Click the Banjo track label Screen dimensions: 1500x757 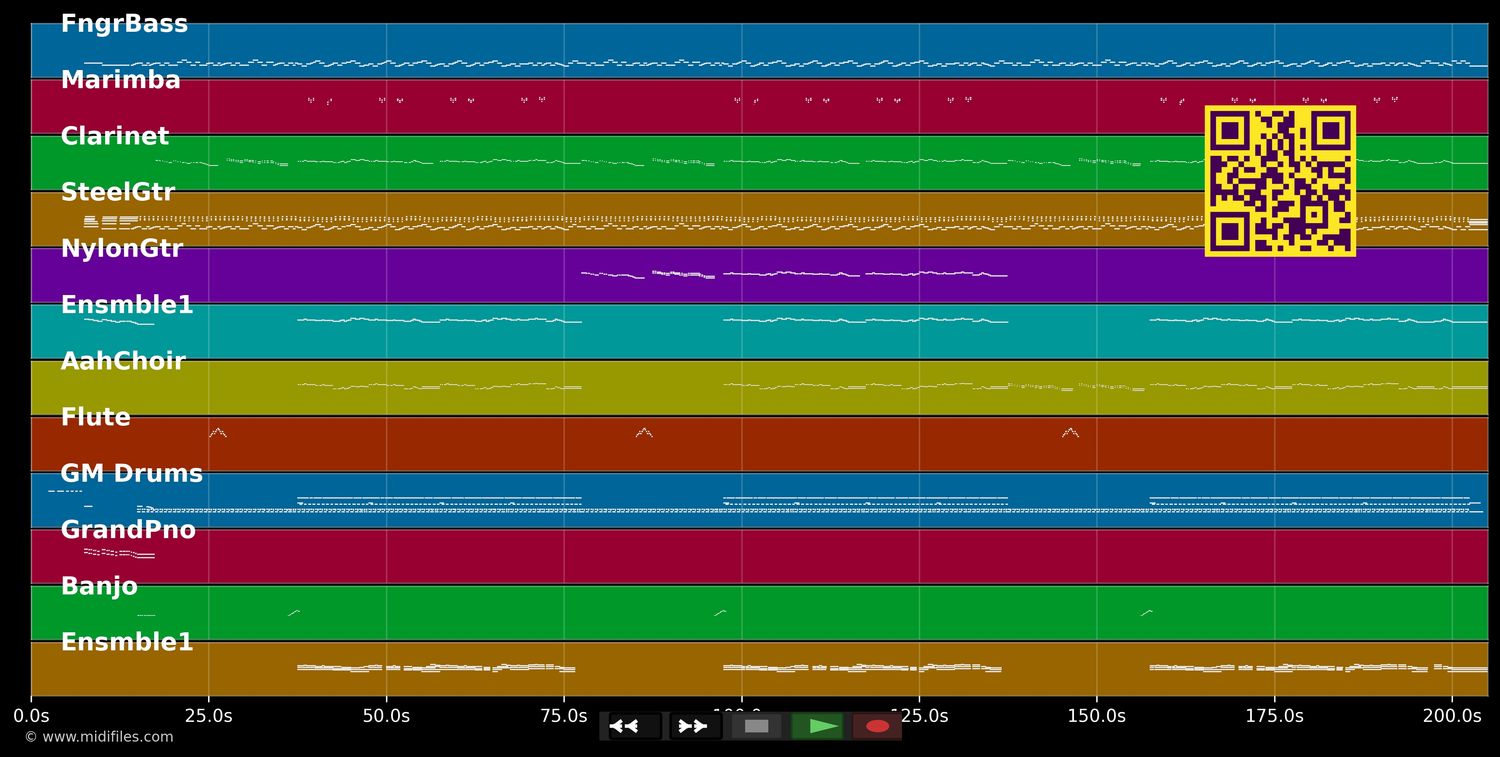click(x=100, y=585)
